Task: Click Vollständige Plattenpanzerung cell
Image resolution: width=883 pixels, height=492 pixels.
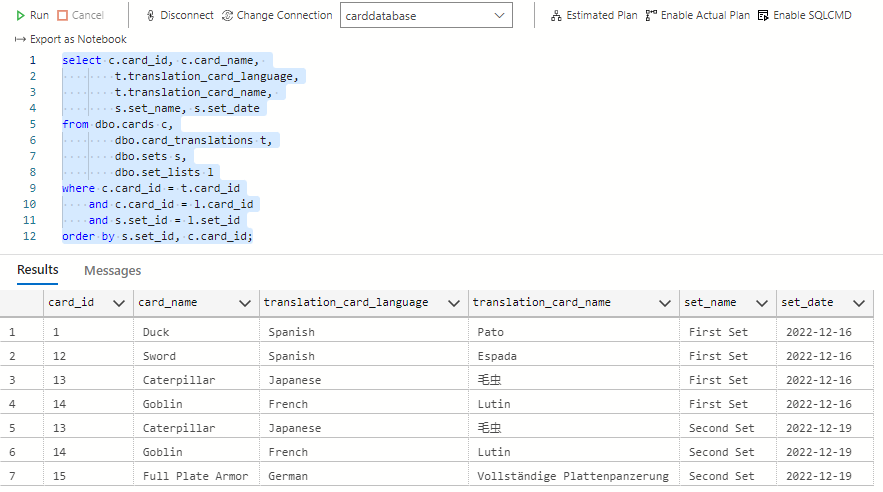Action: pyautogui.click(x=574, y=476)
